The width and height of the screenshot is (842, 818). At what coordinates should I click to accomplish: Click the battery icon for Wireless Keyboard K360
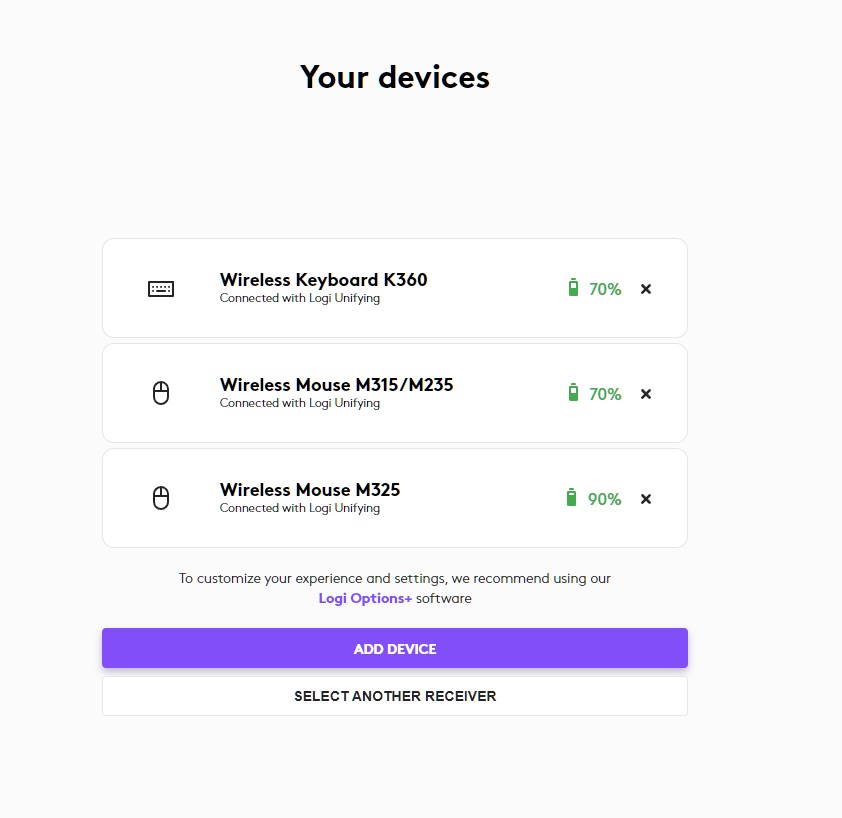pos(573,288)
